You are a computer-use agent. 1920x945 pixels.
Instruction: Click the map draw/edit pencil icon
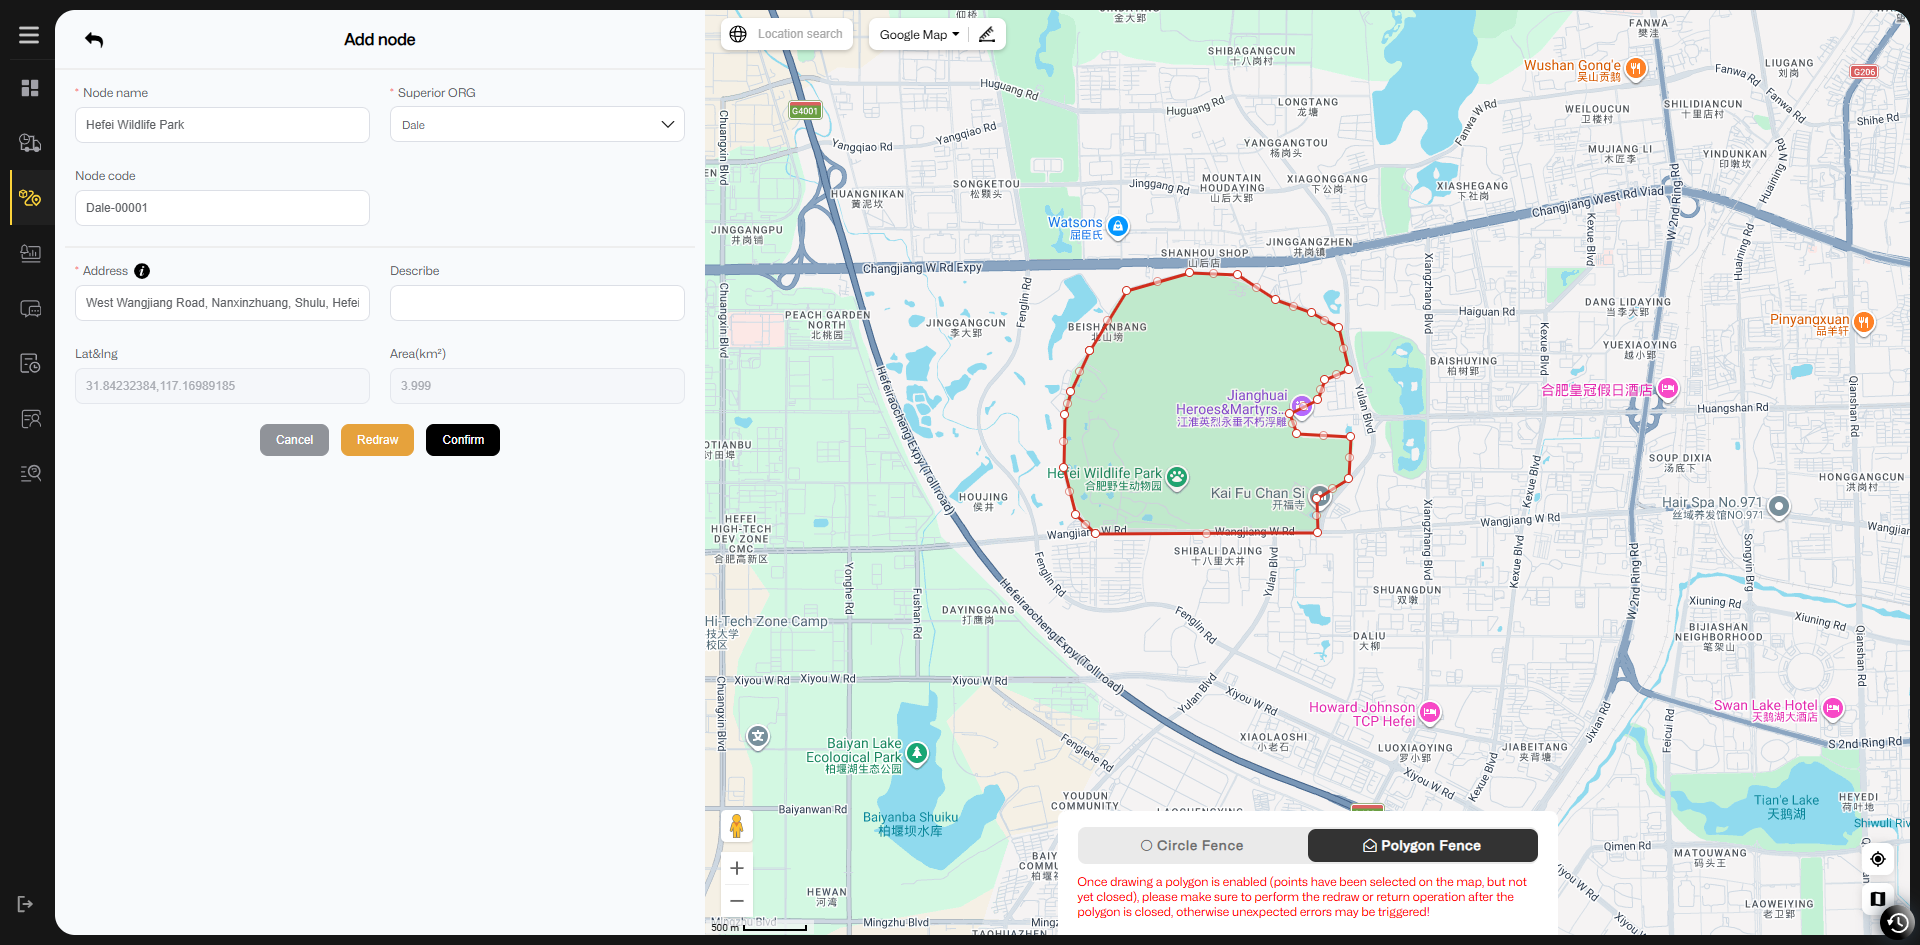[x=987, y=34]
